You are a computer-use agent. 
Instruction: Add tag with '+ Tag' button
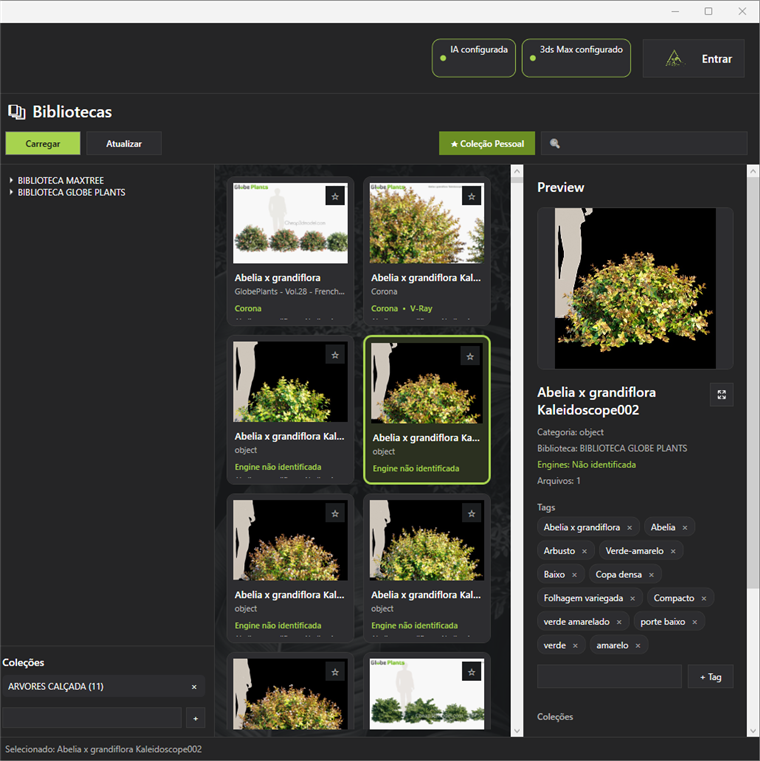click(x=710, y=677)
